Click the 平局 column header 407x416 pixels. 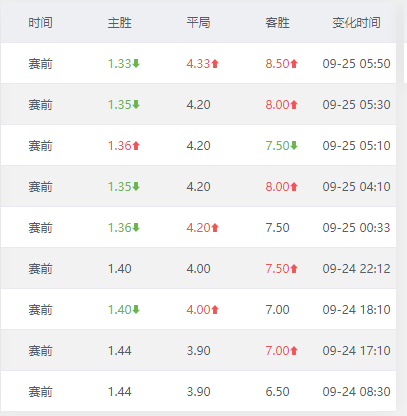198,23
